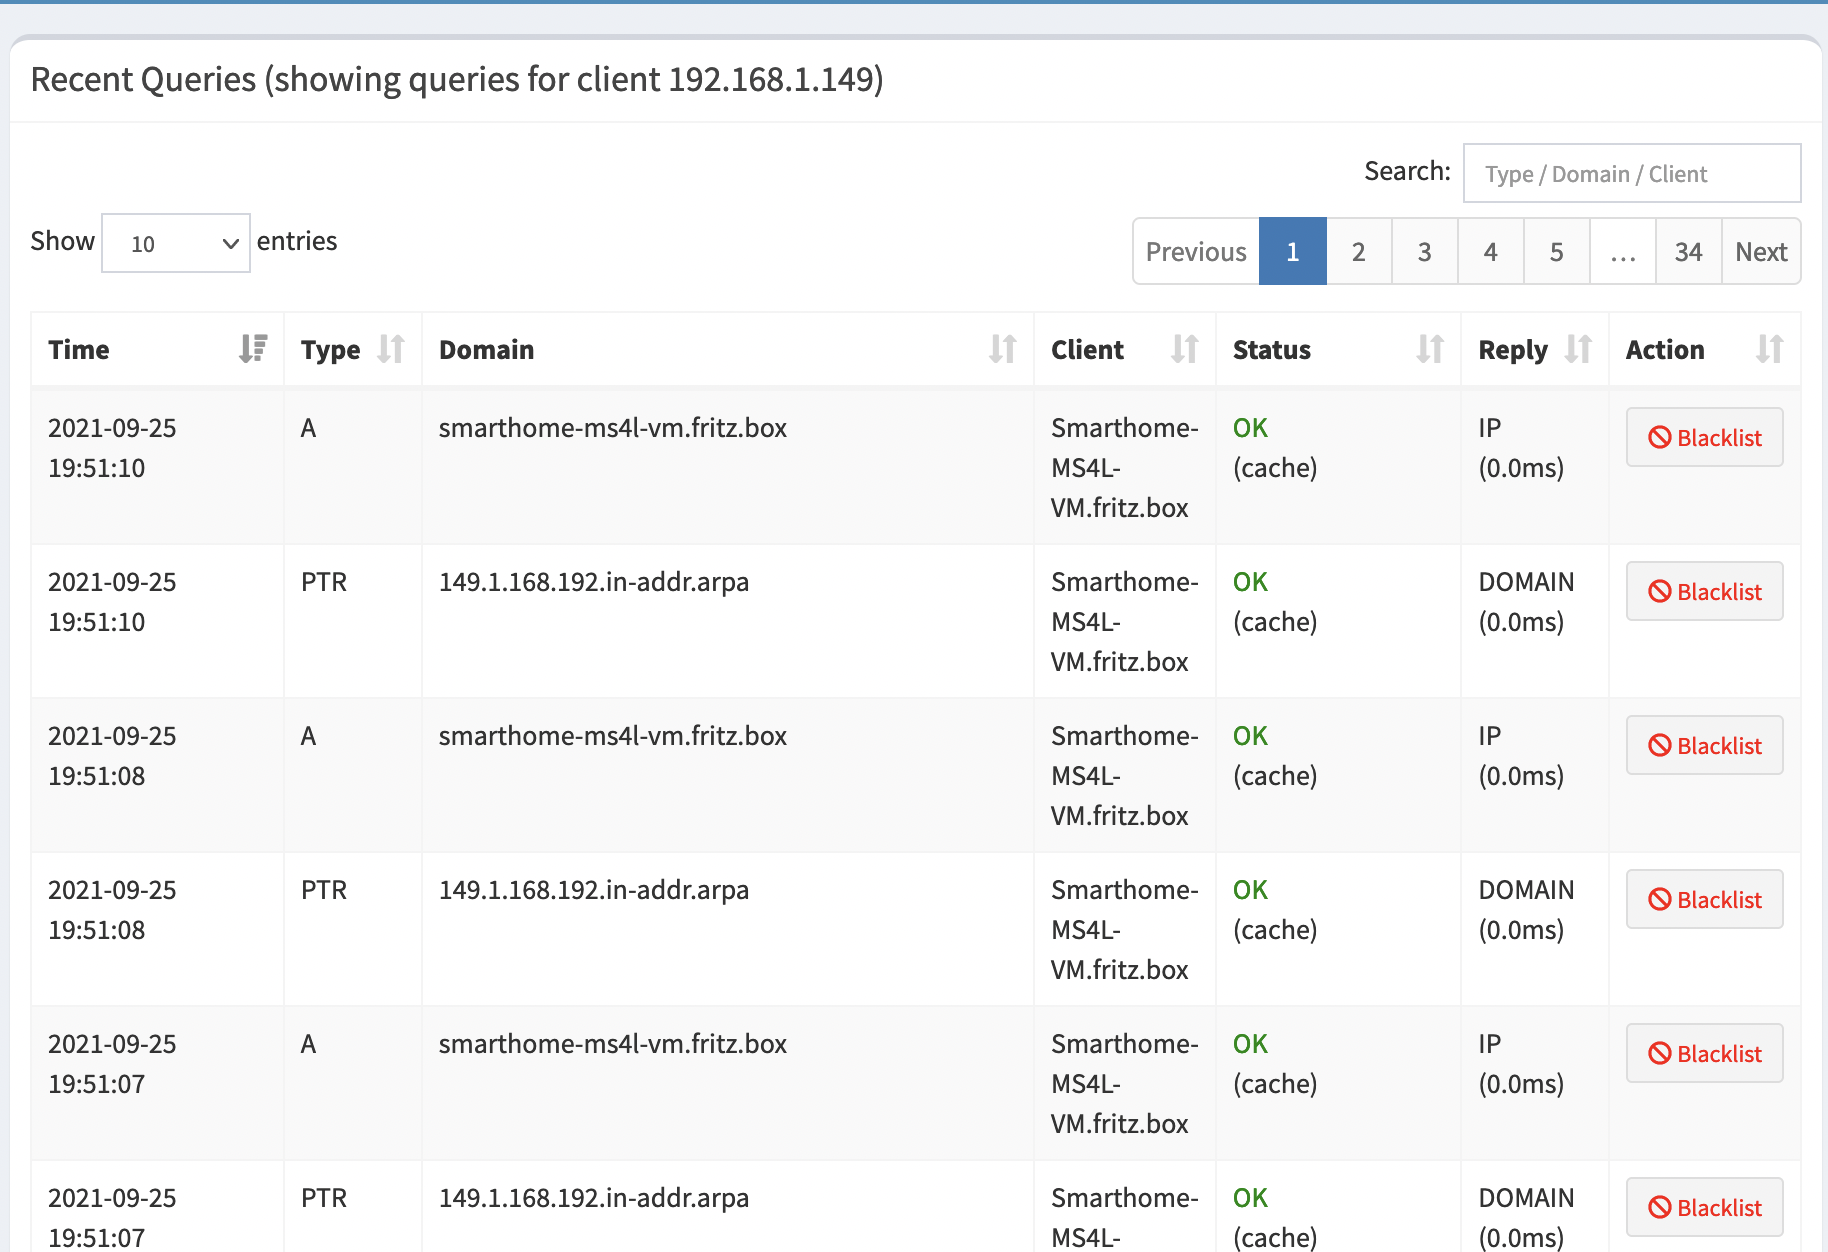Screen dimensions: 1828x1252
Task: Sort table by Time column icon
Action: pyautogui.click(x=253, y=349)
